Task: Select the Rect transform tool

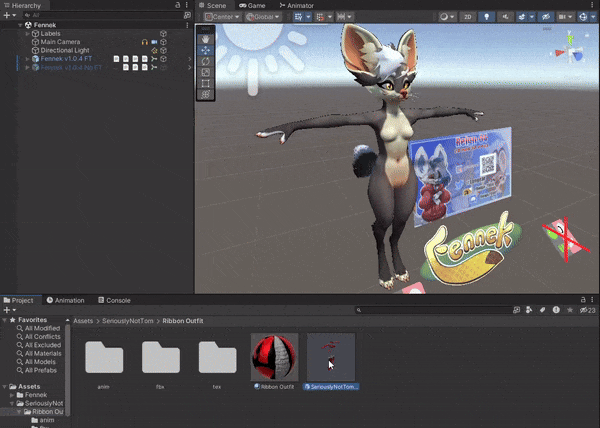Action: pos(205,83)
